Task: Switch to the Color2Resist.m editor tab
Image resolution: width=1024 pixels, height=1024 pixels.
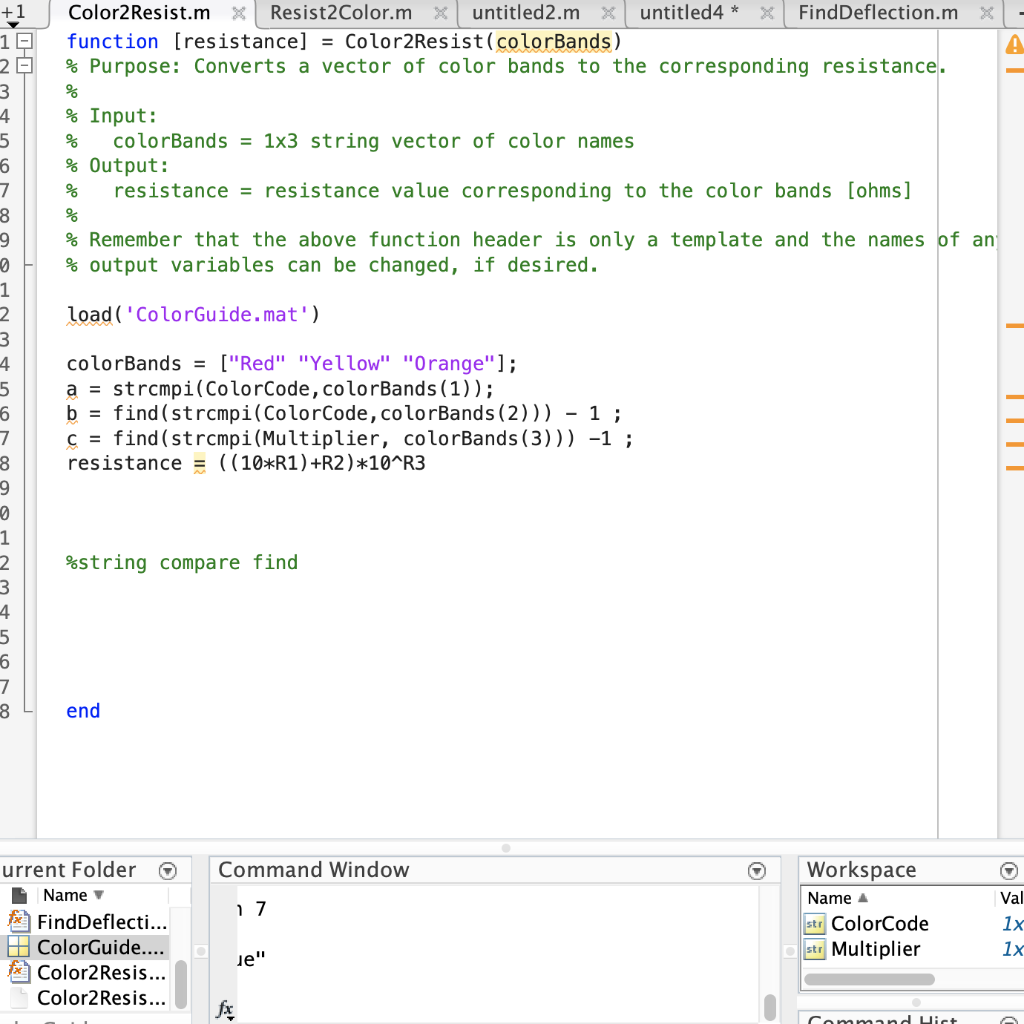Action: 138,12
